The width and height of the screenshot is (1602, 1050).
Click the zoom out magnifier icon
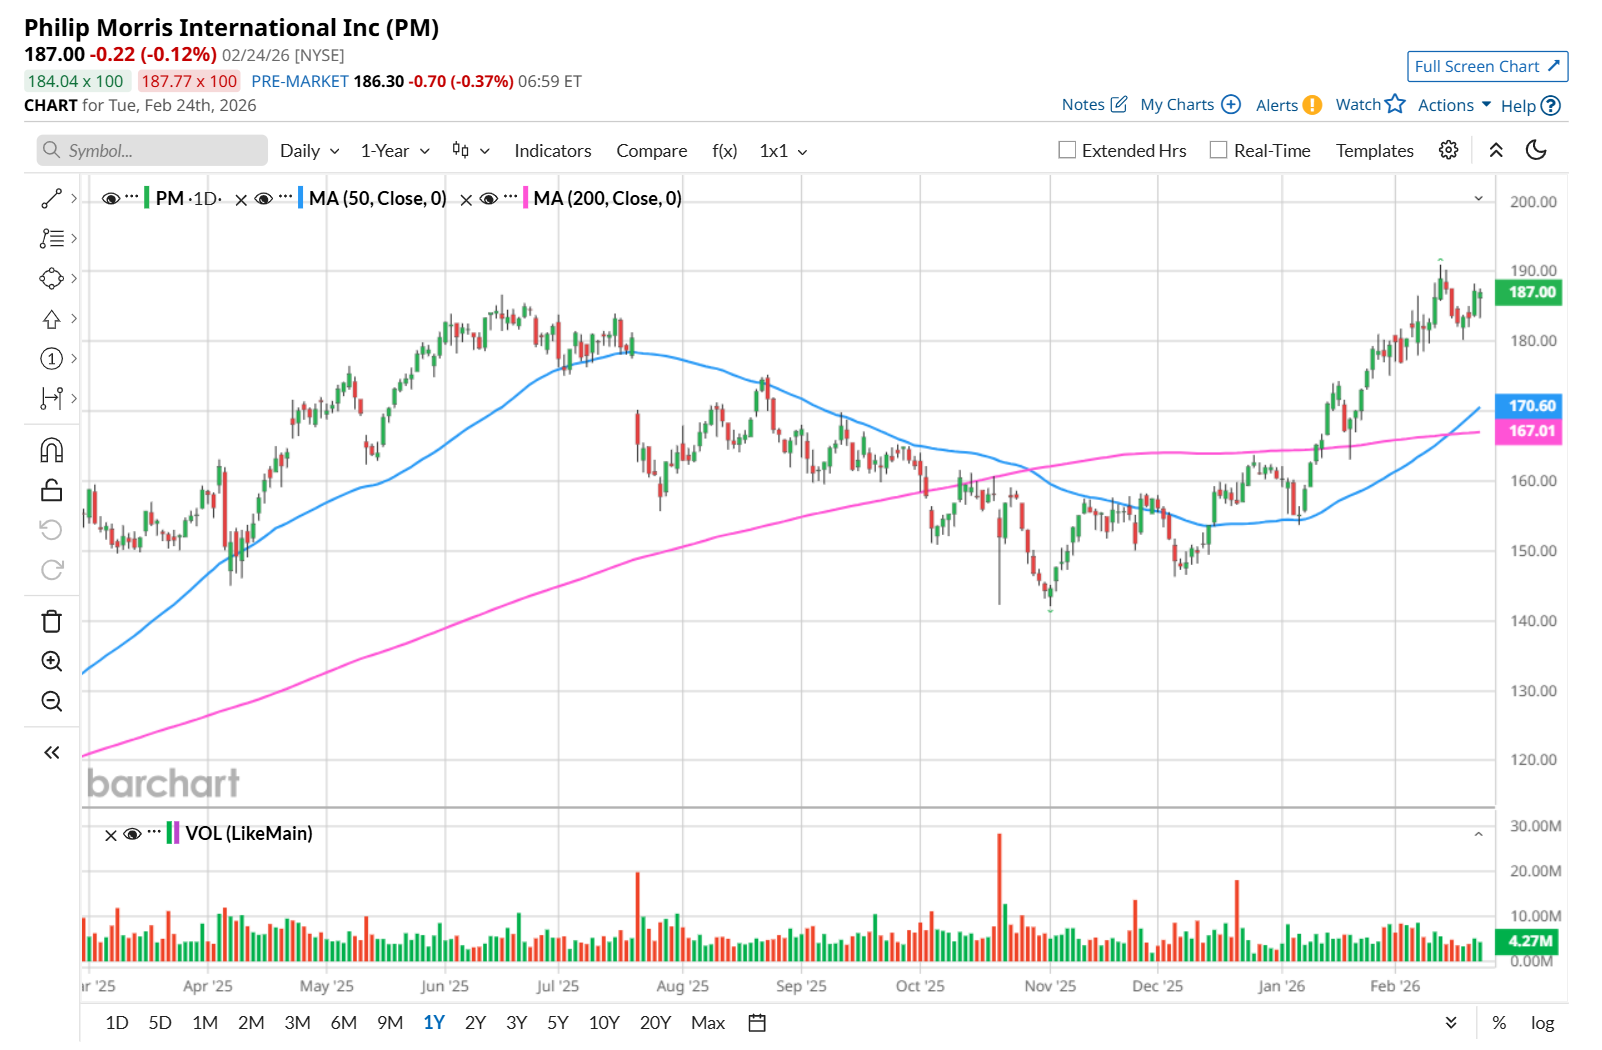point(51,702)
